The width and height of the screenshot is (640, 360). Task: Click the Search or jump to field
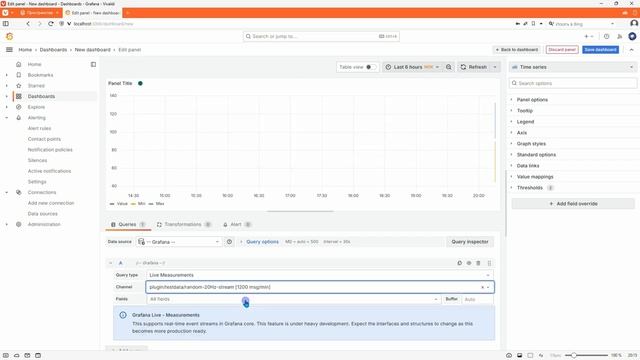321,36
